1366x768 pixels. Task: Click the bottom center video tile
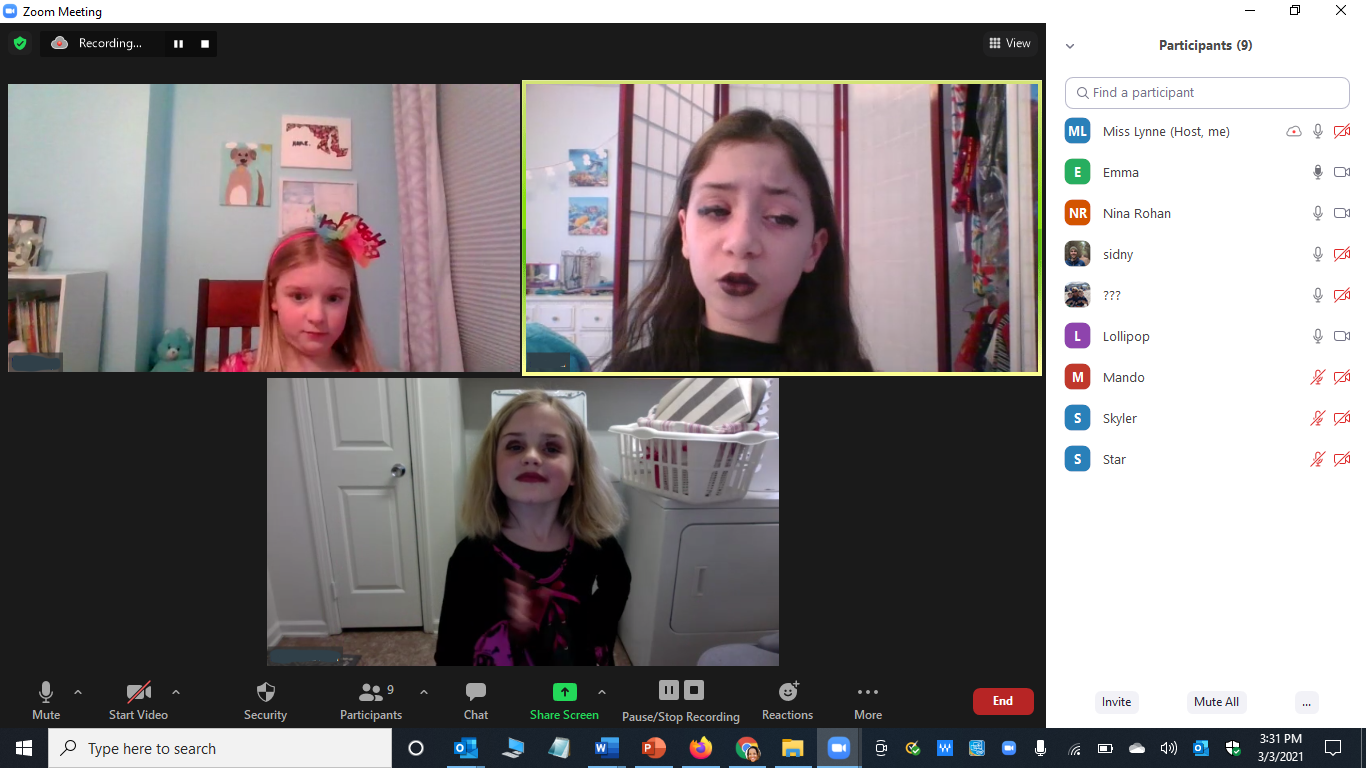[x=523, y=522]
